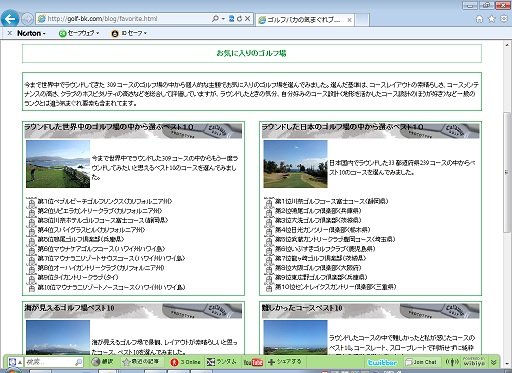Close the ゴルフバカ browser tab

point(349,20)
